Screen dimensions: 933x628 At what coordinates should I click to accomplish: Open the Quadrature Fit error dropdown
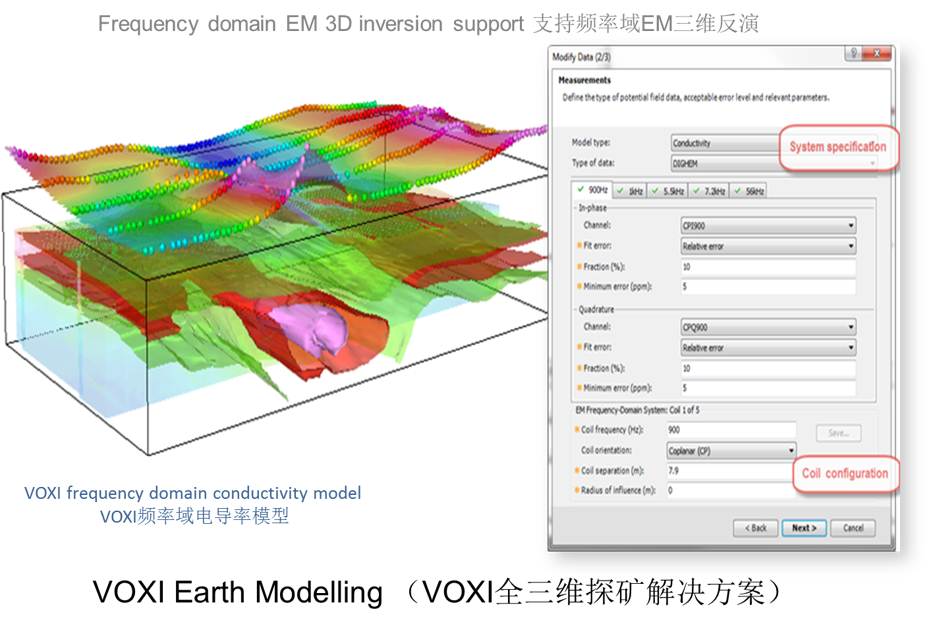click(768, 348)
